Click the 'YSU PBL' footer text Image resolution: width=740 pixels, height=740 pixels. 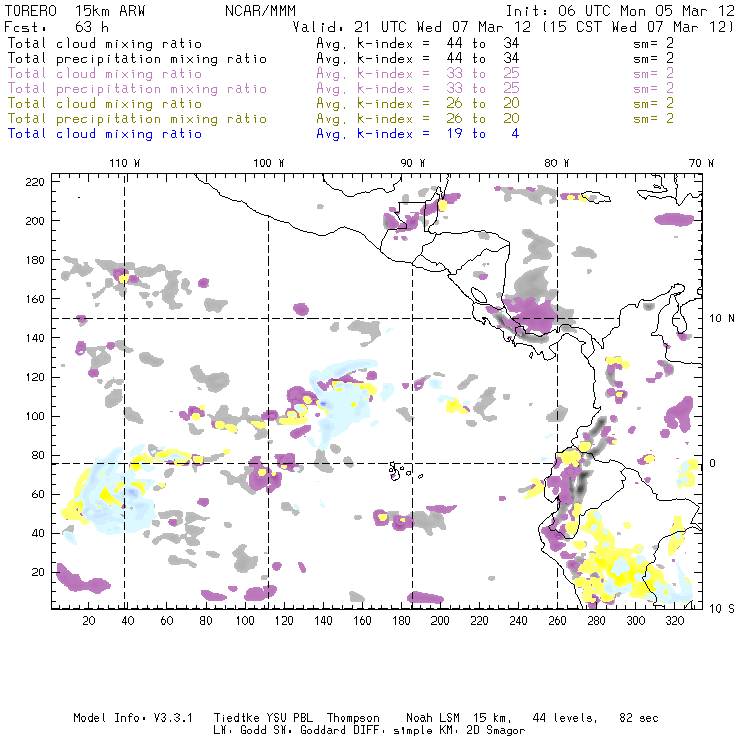289,718
